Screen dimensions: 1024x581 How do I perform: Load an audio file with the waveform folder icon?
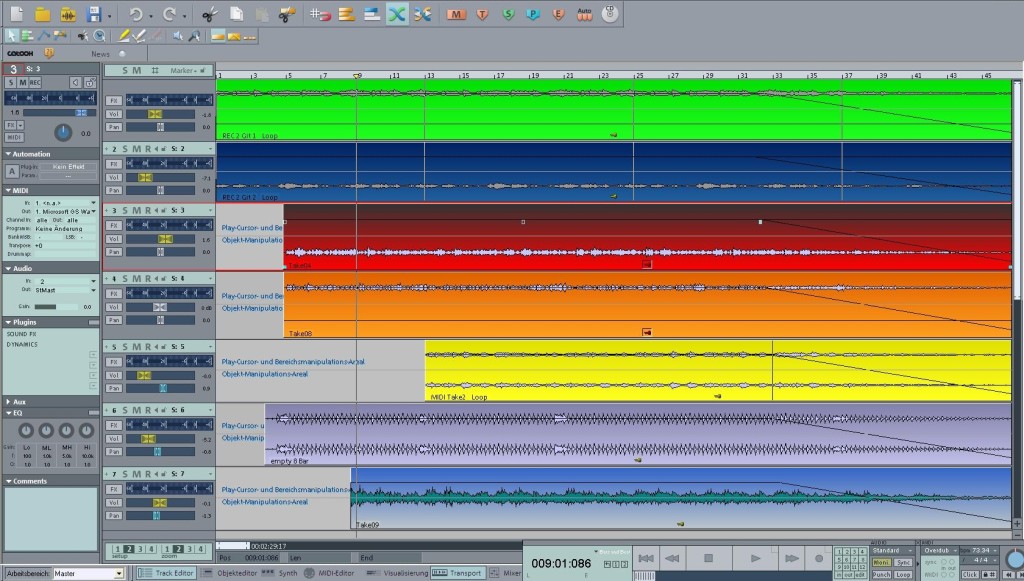coord(68,14)
